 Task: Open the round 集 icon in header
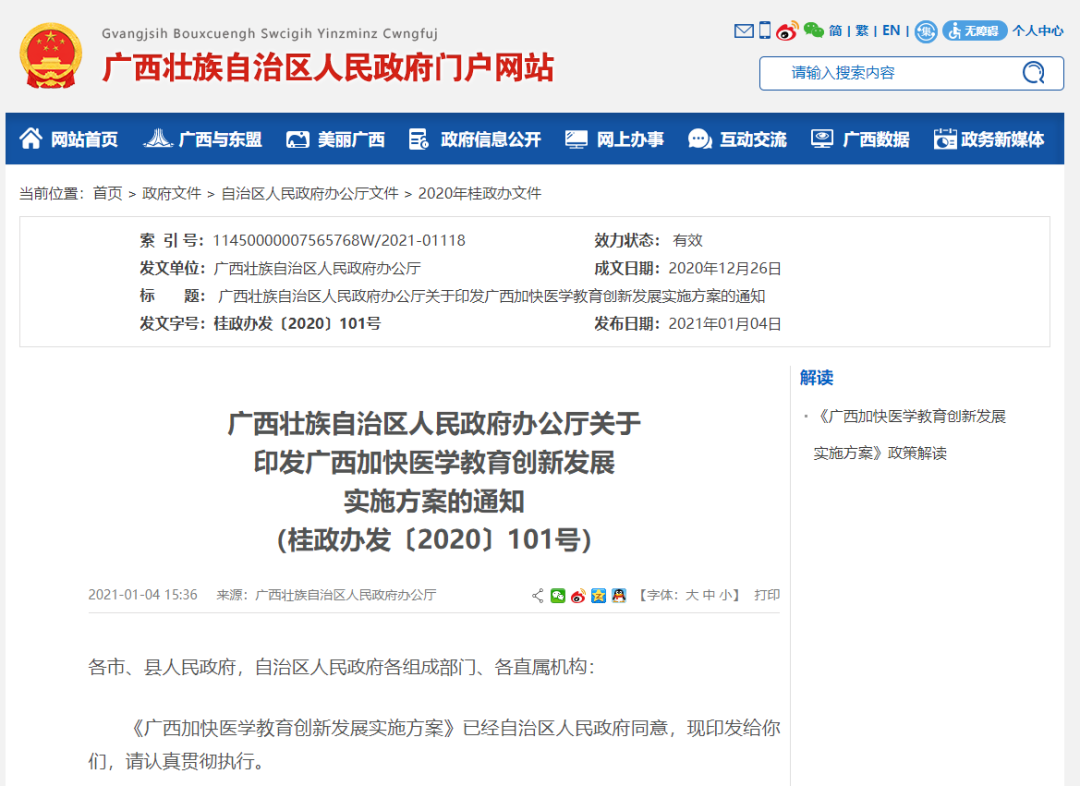click(x=927, y=31)
